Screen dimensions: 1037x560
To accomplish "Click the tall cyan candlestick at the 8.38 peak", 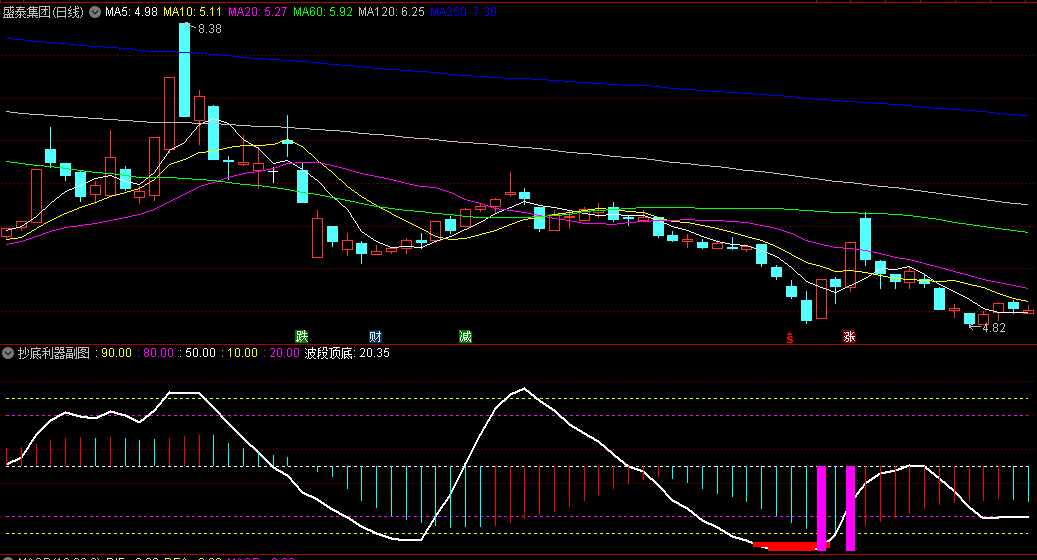I will point(184,70).
